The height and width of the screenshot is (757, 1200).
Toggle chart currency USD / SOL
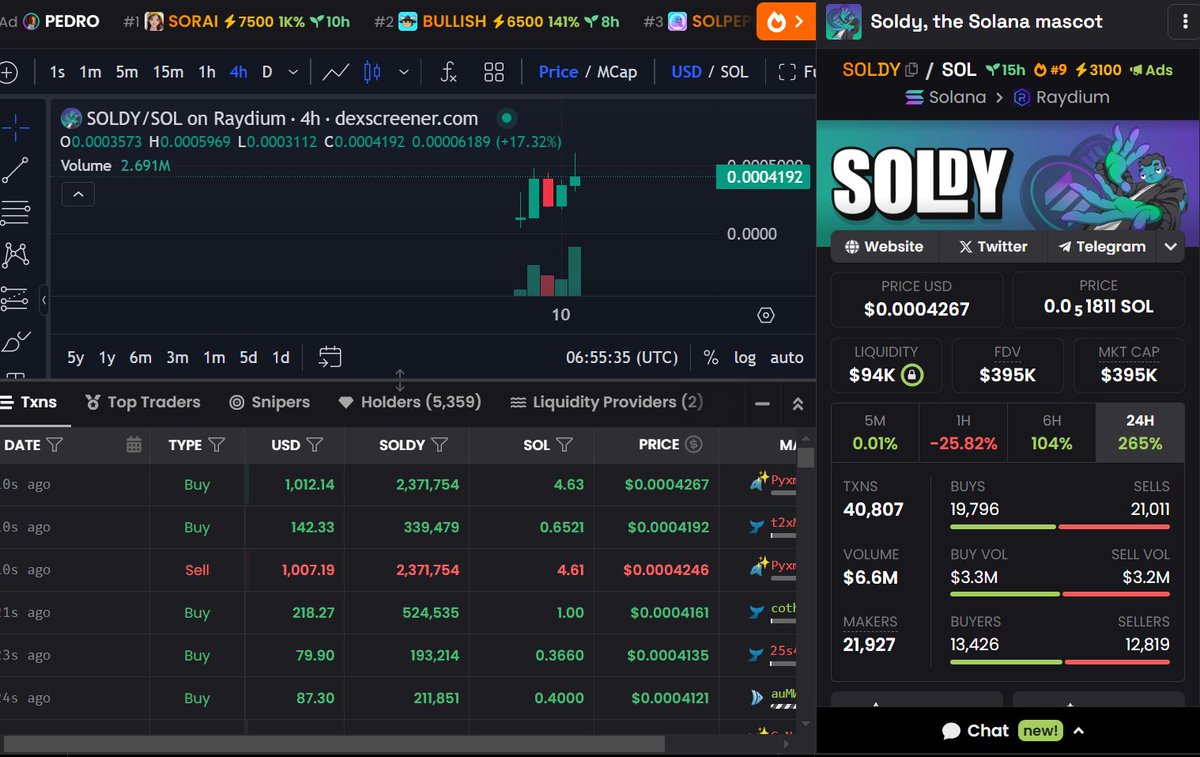coord(710,72)
